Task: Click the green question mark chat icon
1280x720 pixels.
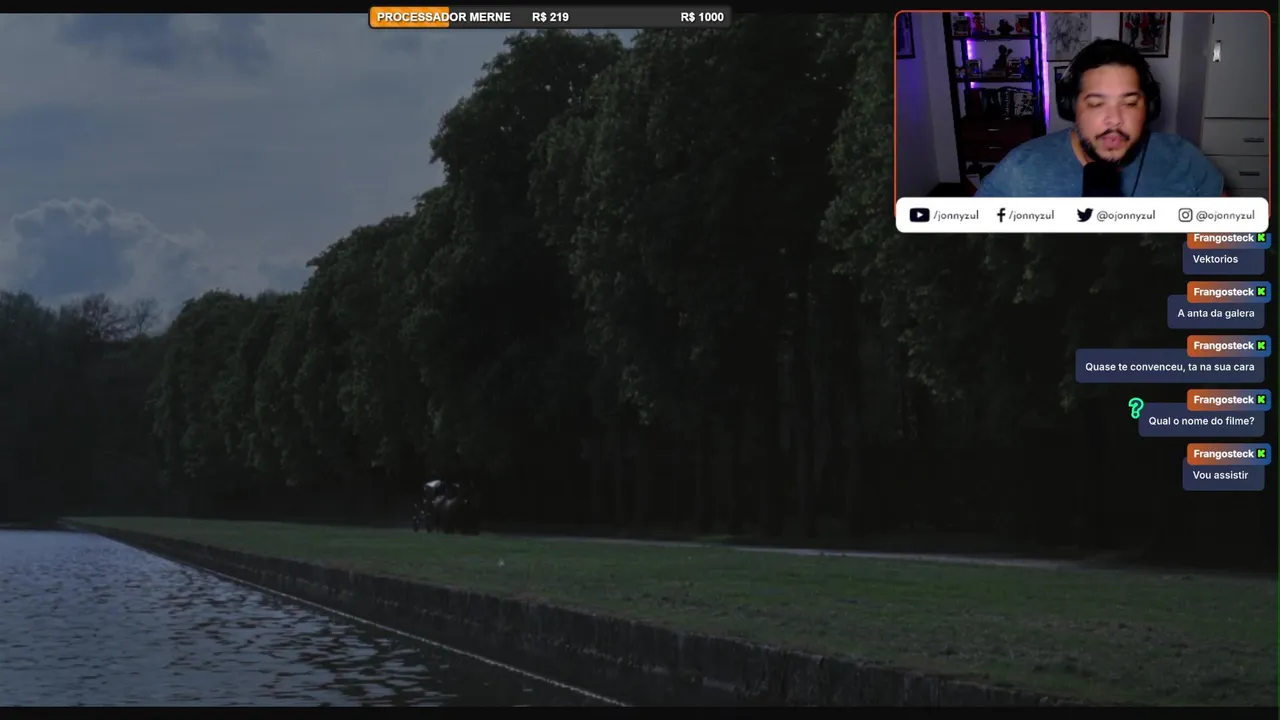Action: pos(1136,408)
